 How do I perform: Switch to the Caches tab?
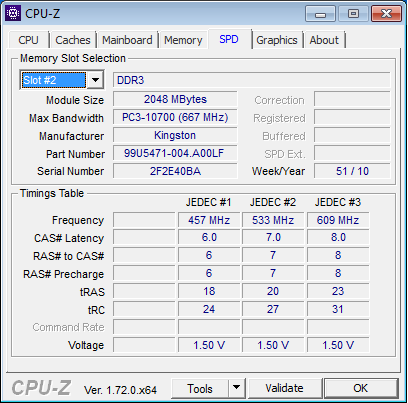point(73,40)
